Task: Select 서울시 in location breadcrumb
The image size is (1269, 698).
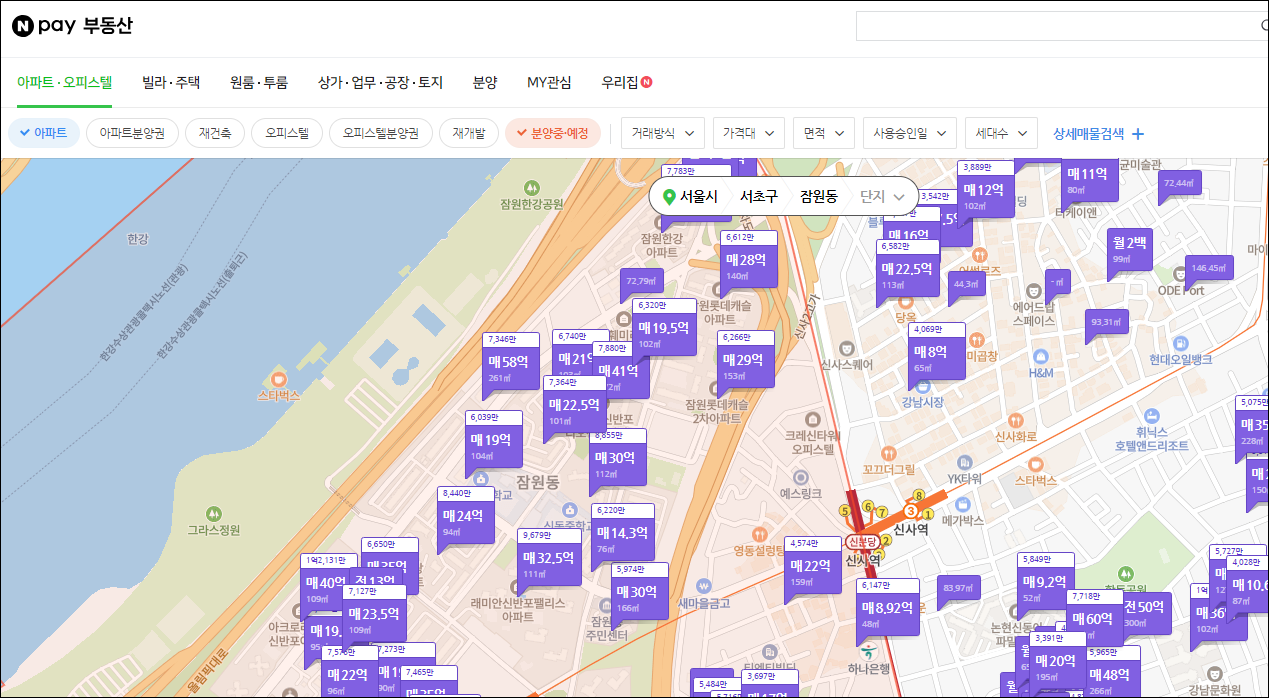Action: pyautogui.click(x=699, y=197)
